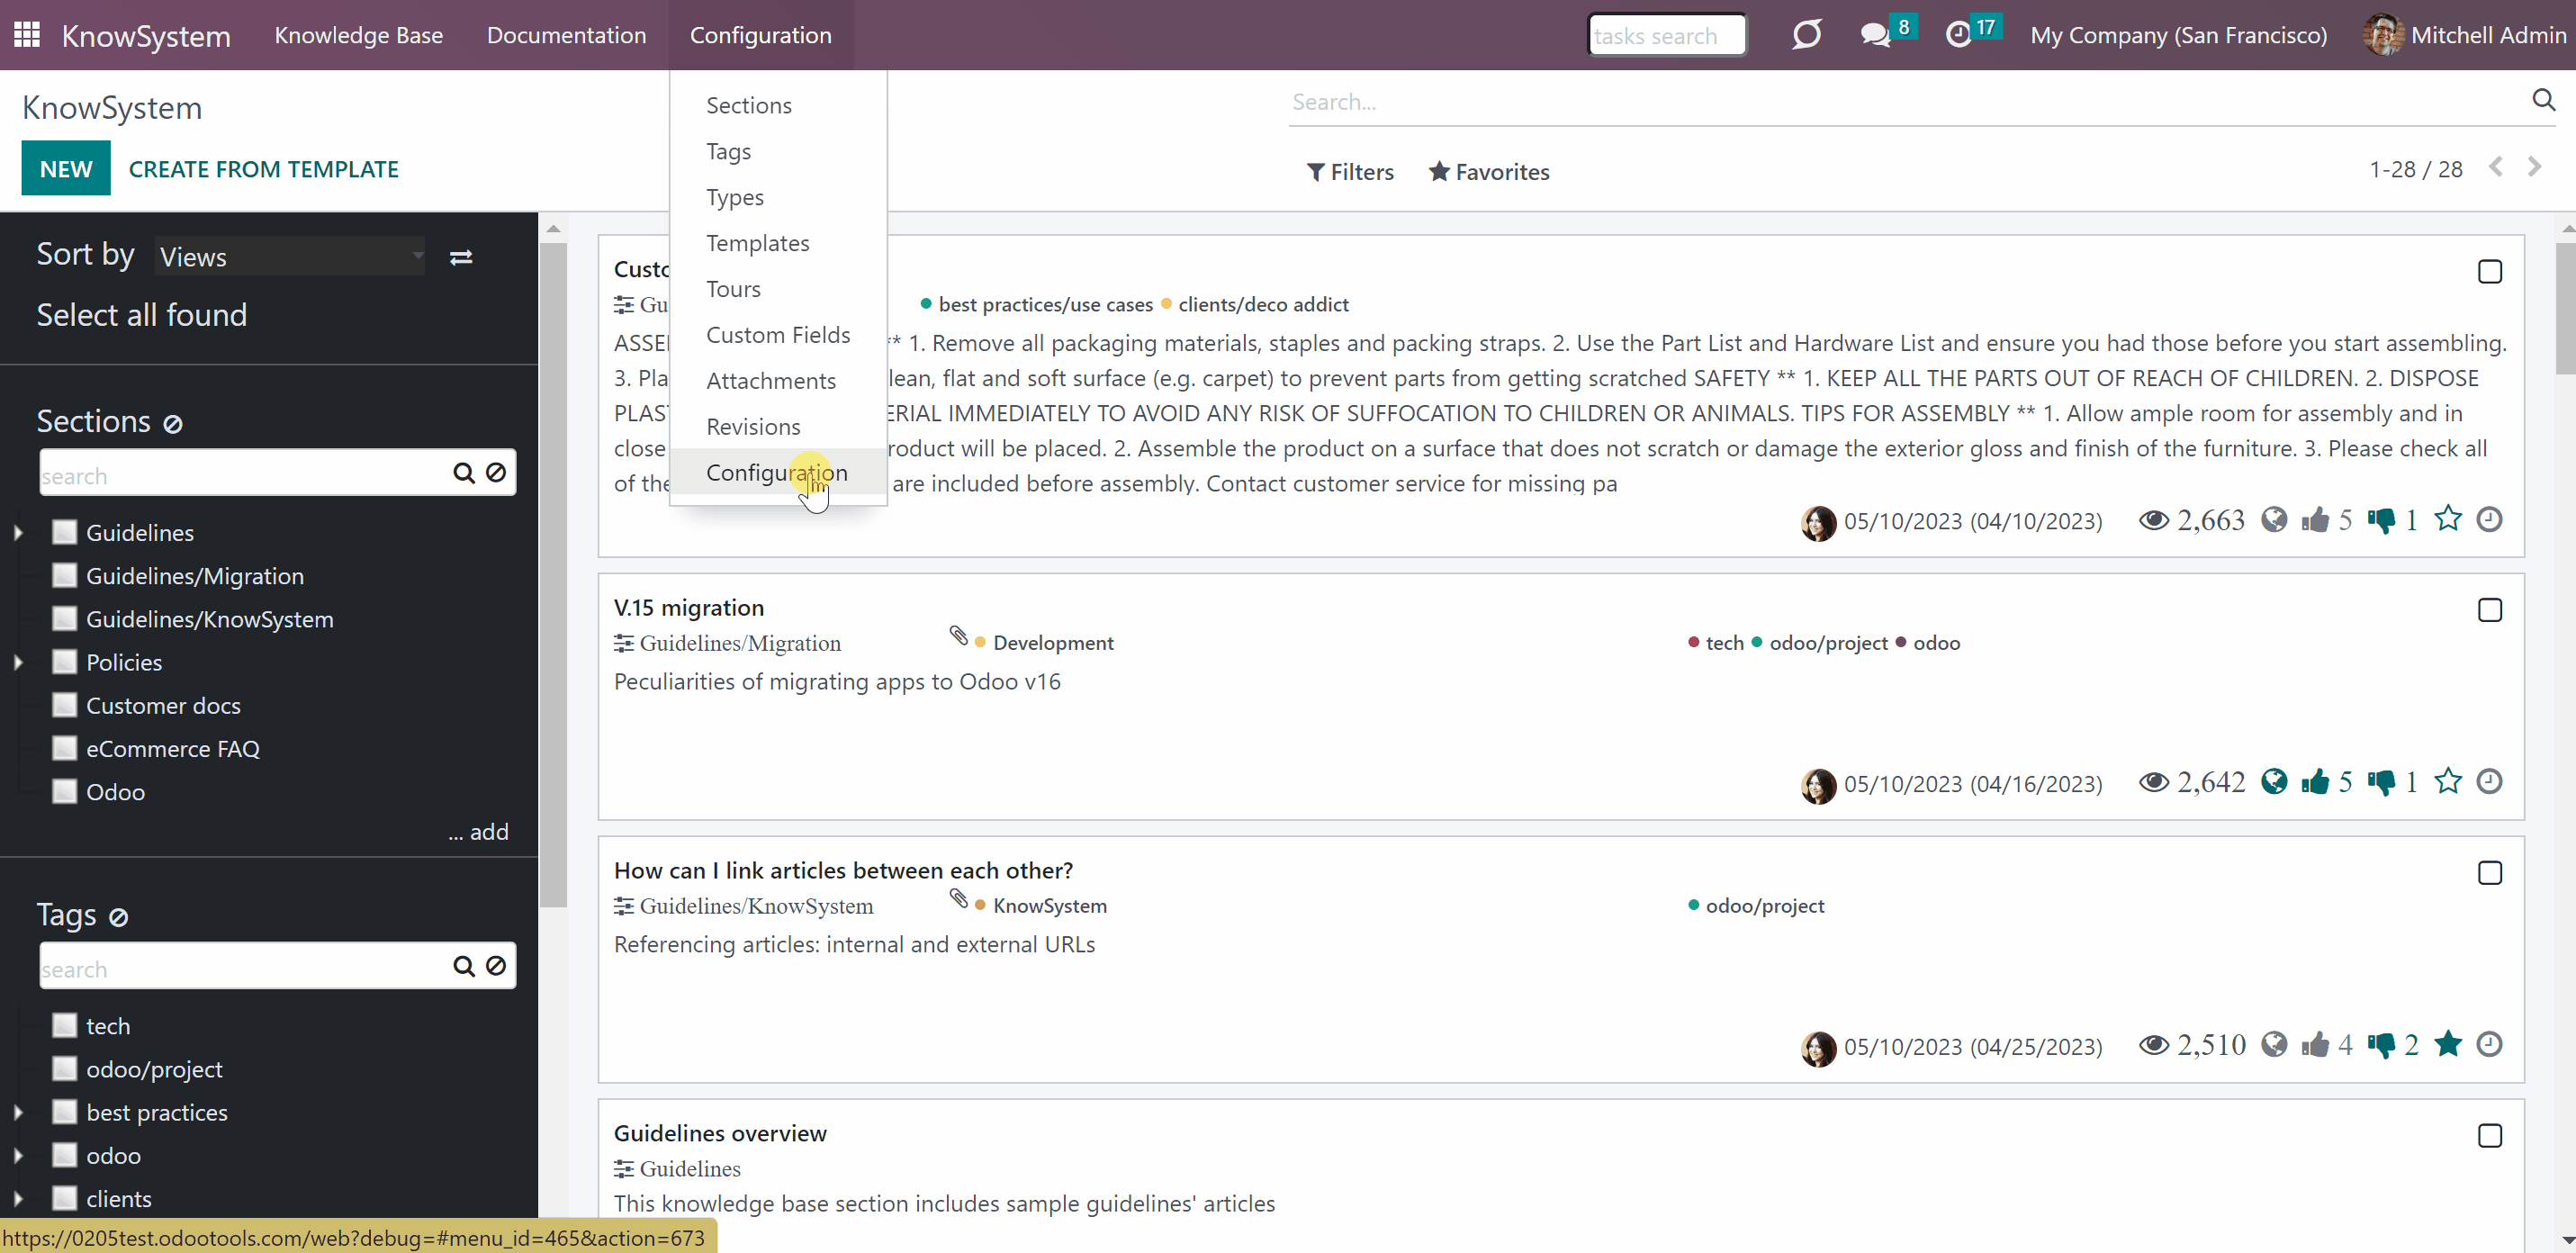Image resolution: width=2576 pixels, height=1253 pixels.
Task: Open the Mitchell Admin user menu
Action: click(x=2465, y=35)
